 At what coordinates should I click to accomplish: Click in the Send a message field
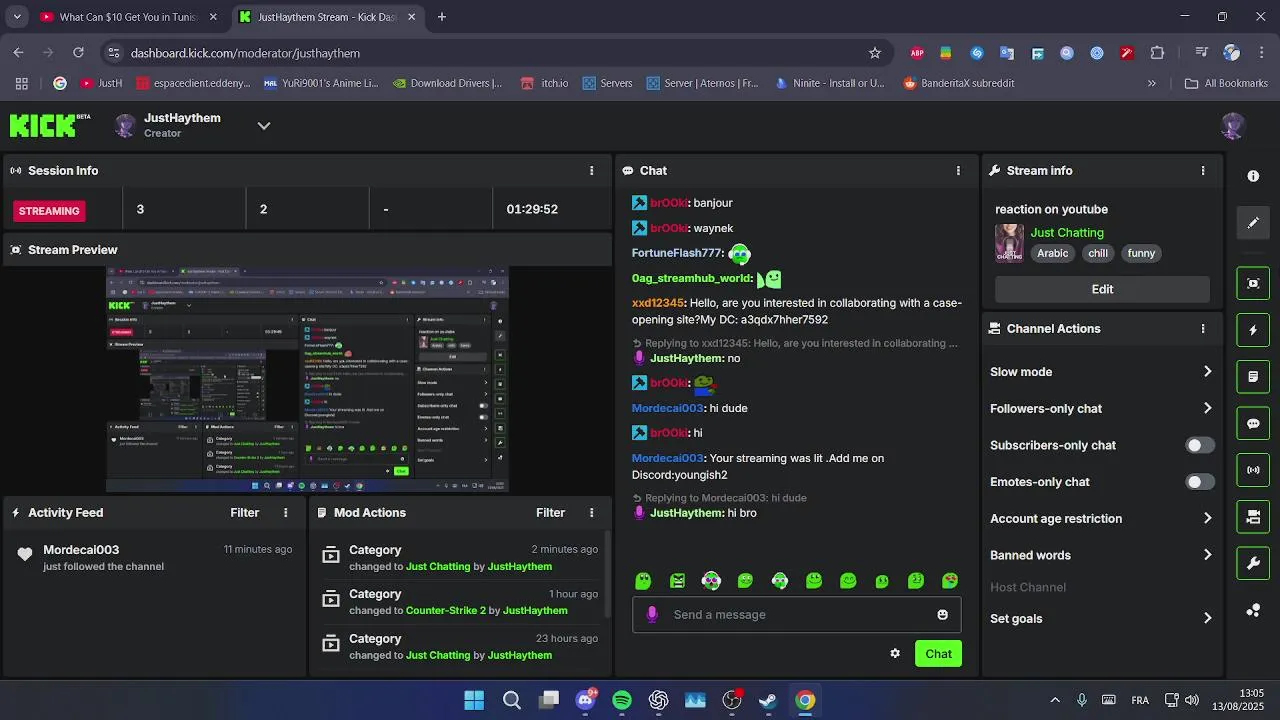point(797,615)
